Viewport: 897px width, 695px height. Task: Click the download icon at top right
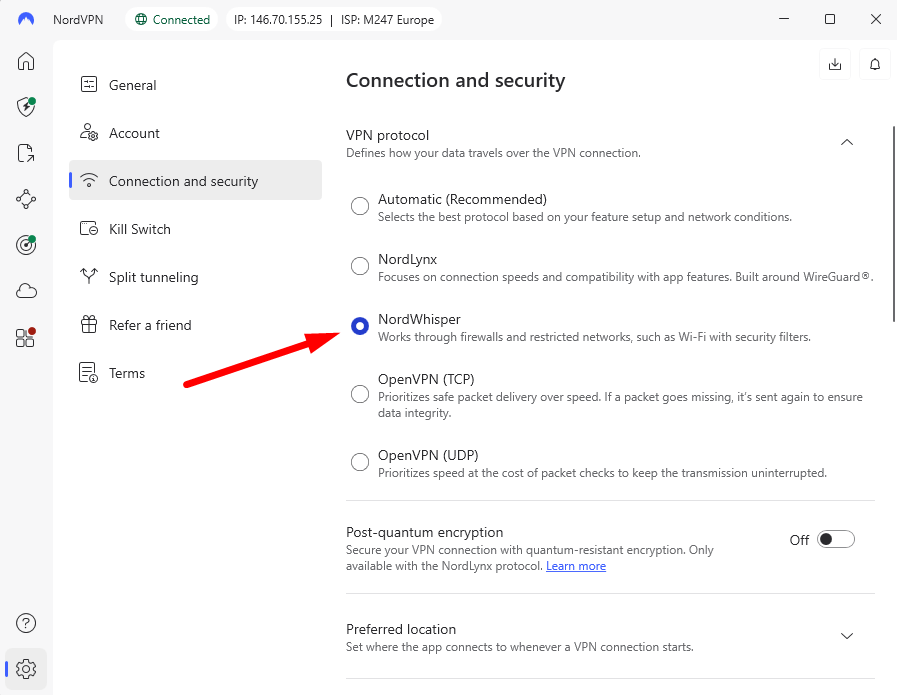coord(835,63)
